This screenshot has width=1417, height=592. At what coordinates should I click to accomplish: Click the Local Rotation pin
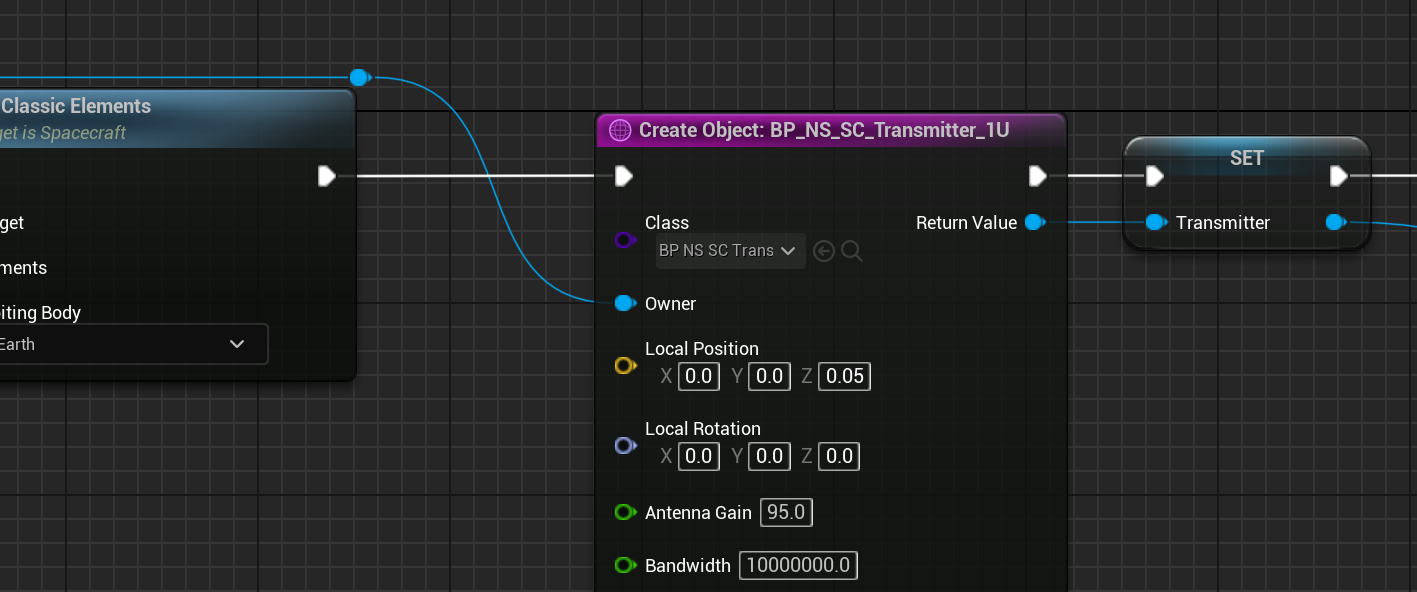[625, 446]
